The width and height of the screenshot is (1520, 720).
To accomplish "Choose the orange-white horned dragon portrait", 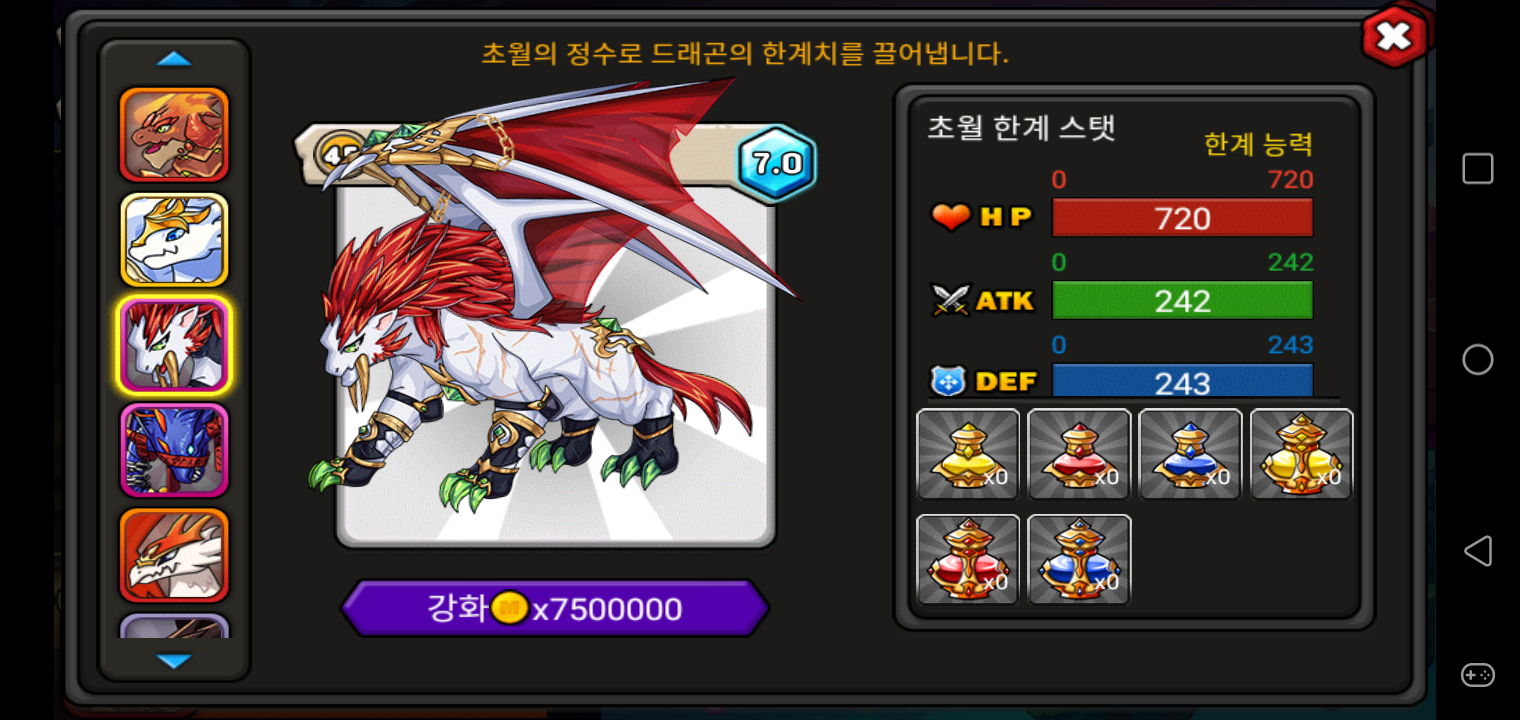I will click(x=174, y=555).
